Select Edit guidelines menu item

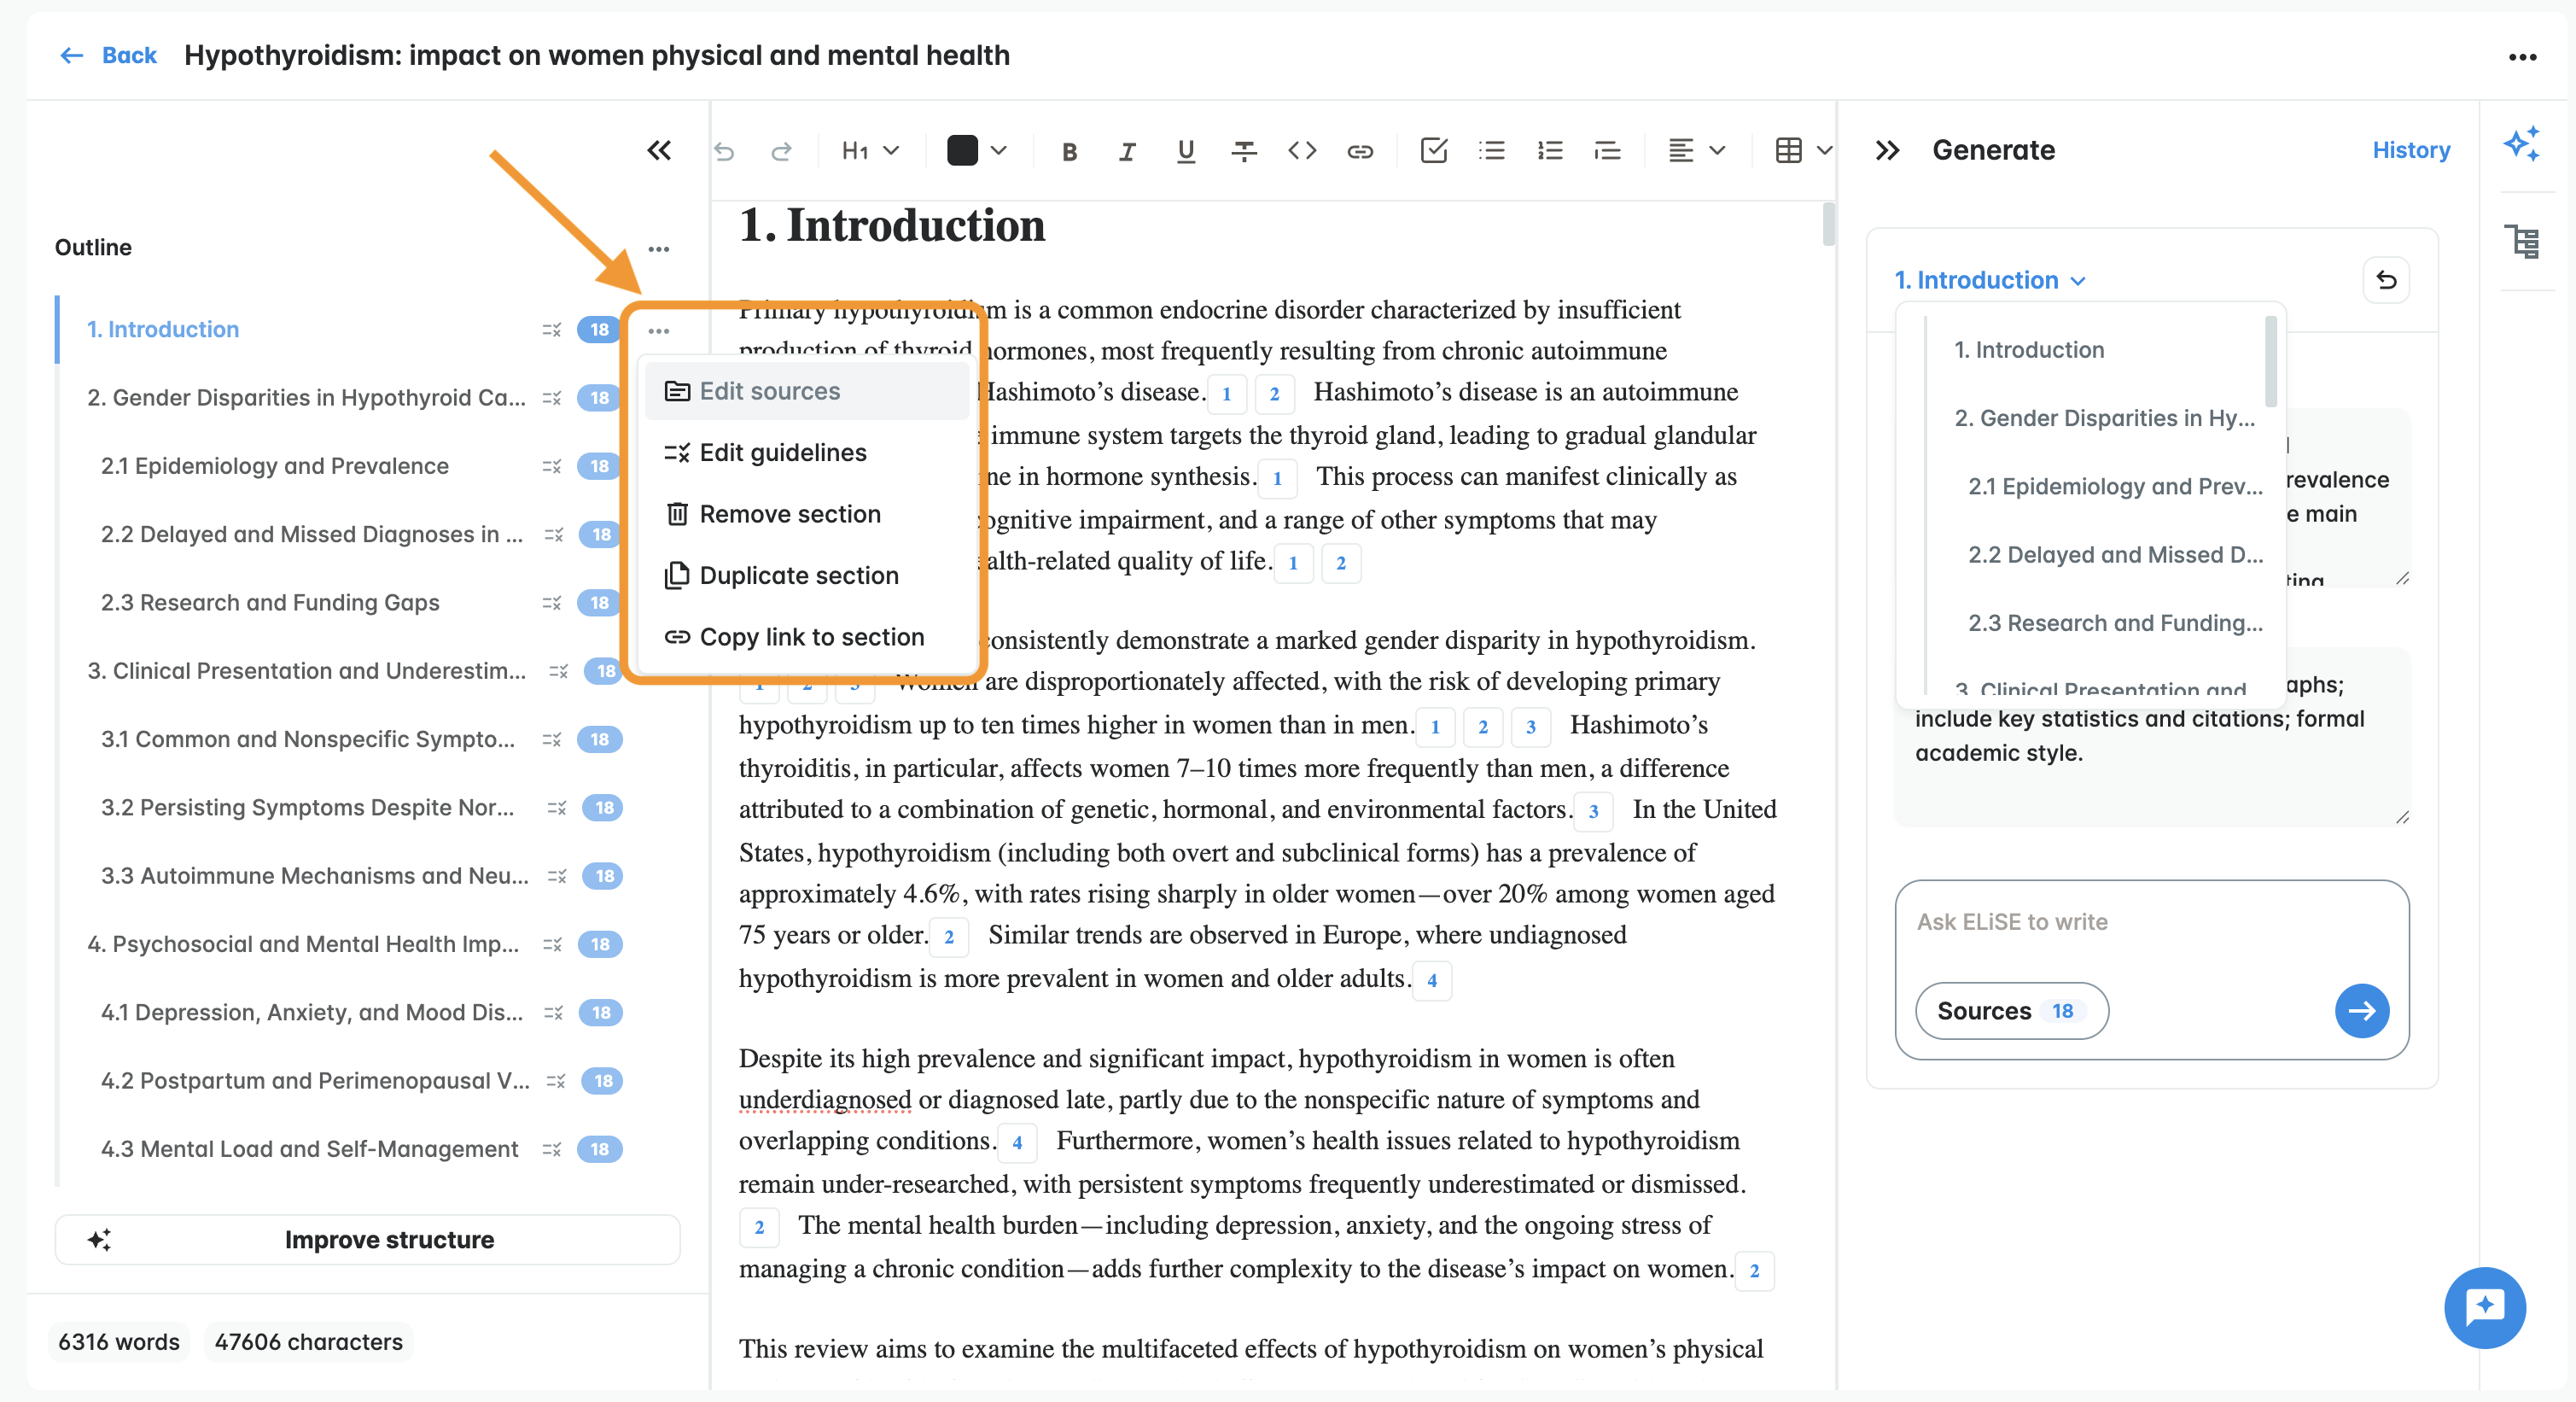tap(806, 453)
